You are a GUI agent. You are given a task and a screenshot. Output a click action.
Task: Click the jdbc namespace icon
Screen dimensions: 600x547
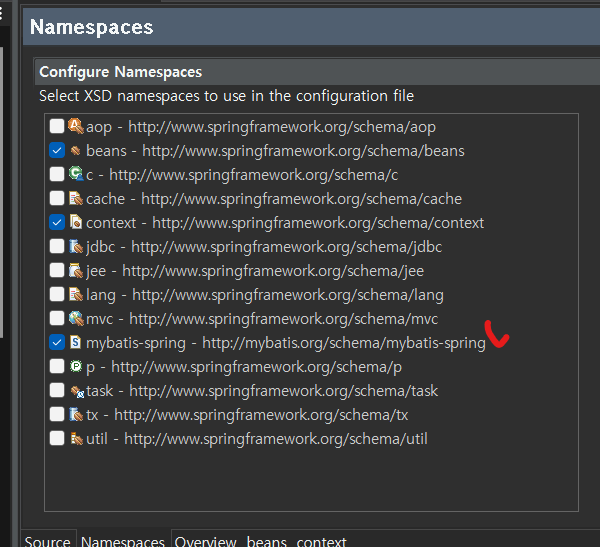tap(76, 247)
